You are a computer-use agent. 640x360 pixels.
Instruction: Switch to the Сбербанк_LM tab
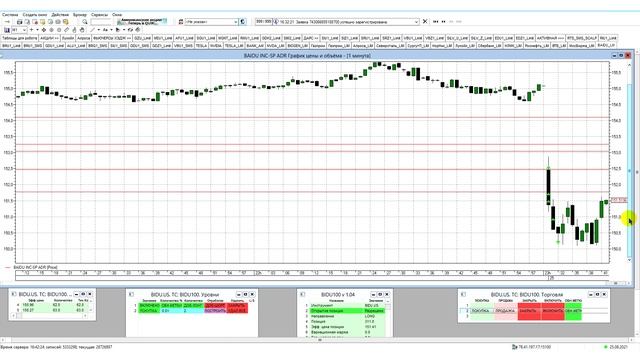[x=489, y=46]
